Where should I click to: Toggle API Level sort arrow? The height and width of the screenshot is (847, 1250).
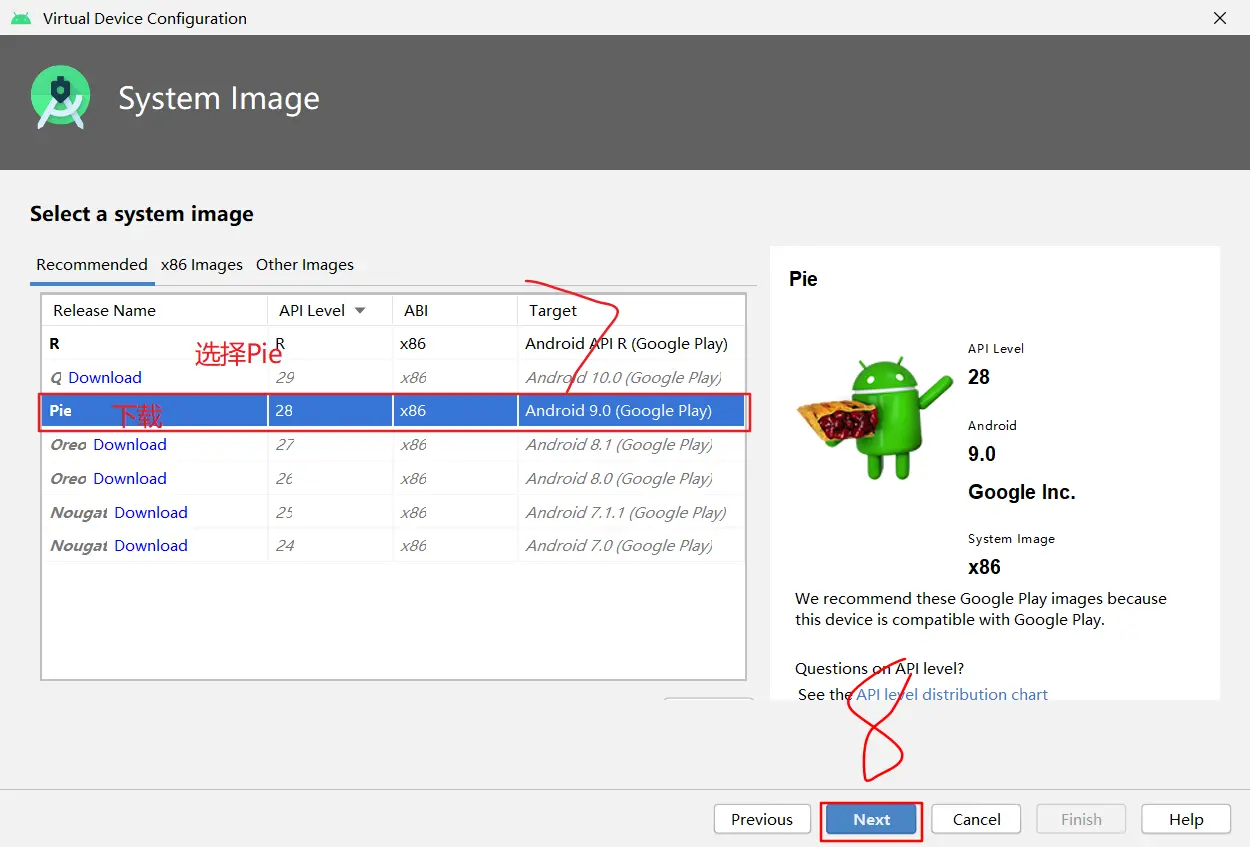[x=360, y=311]
